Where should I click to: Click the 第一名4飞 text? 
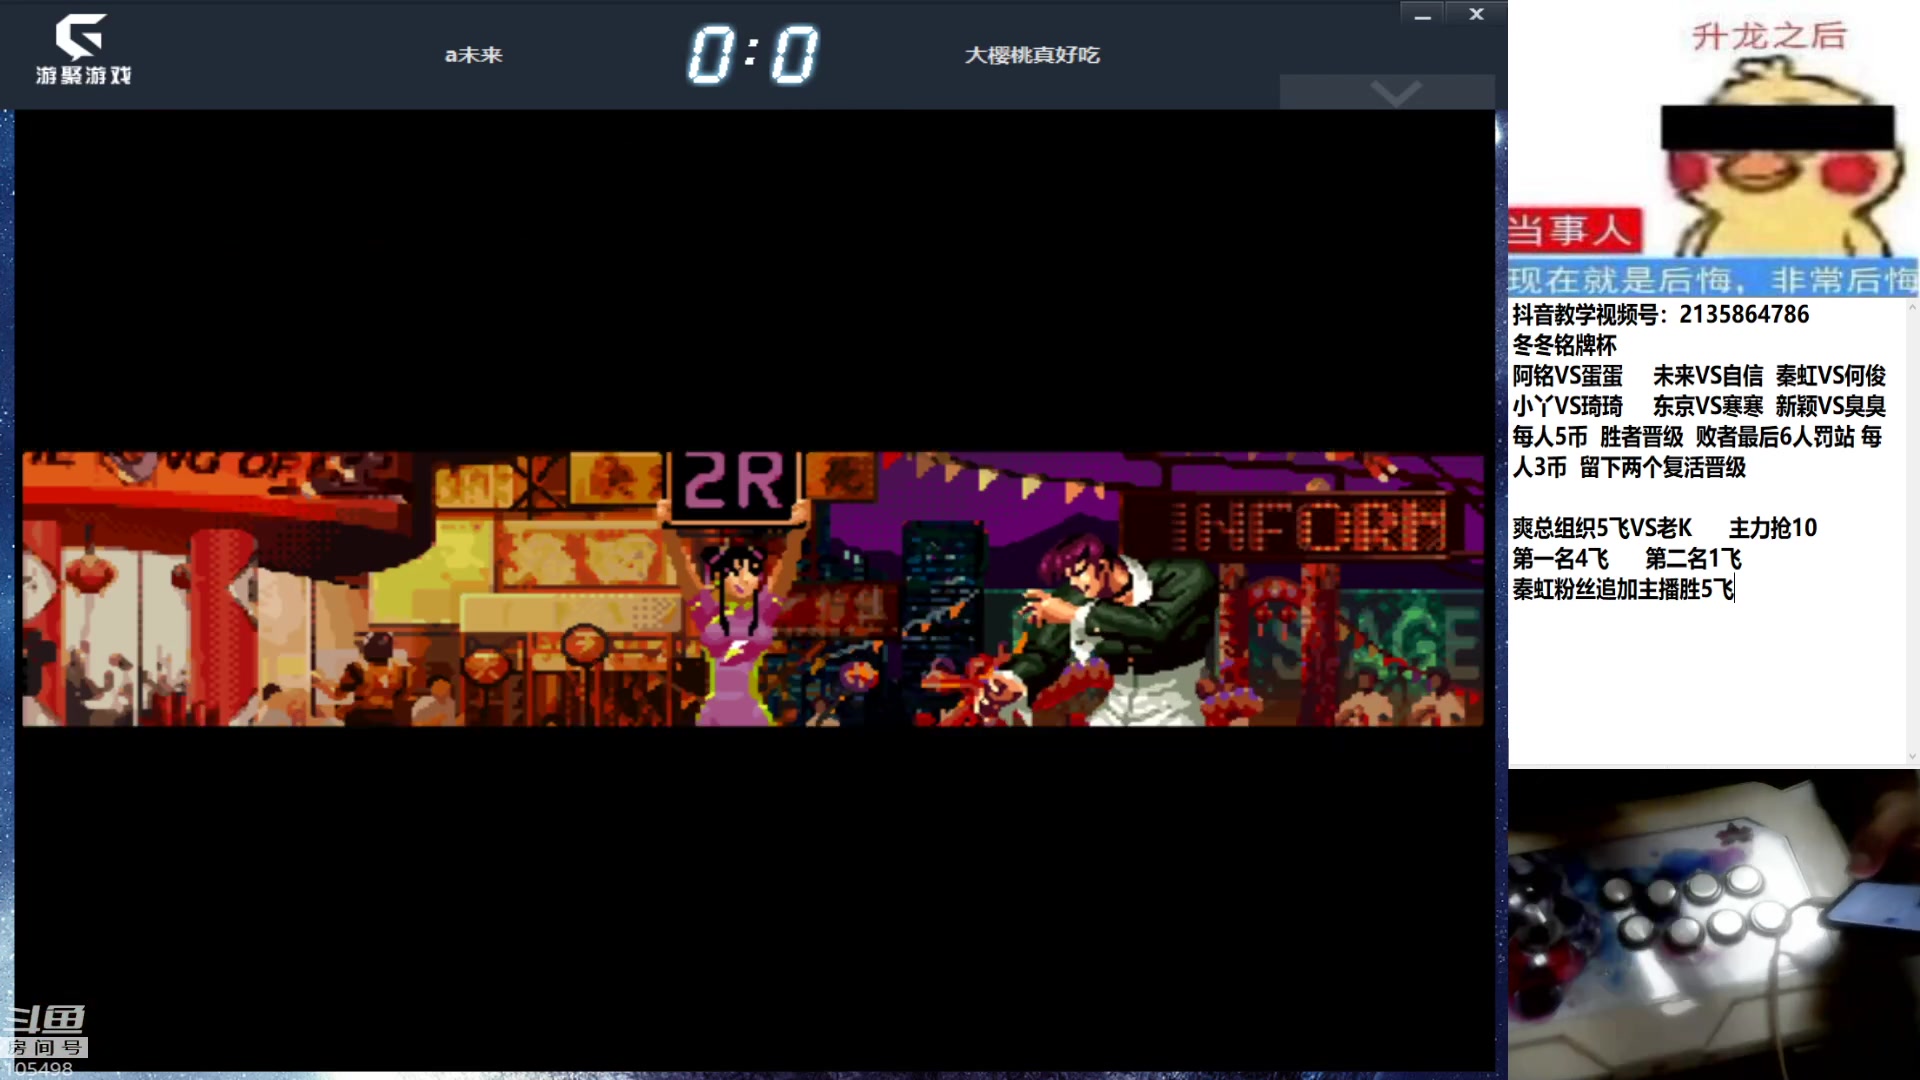(1560, 559)
